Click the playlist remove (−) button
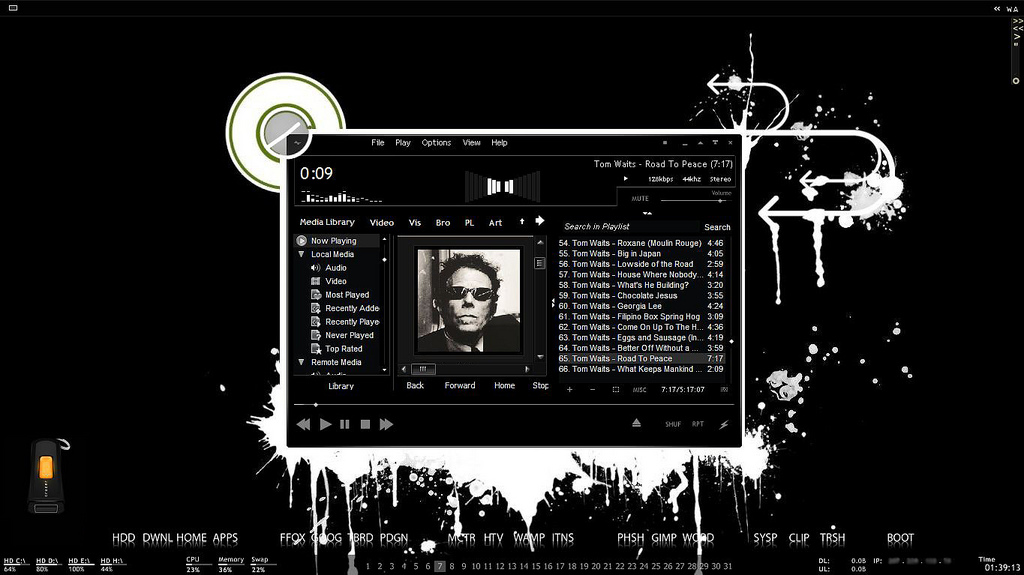 click(x=592, y=389)
